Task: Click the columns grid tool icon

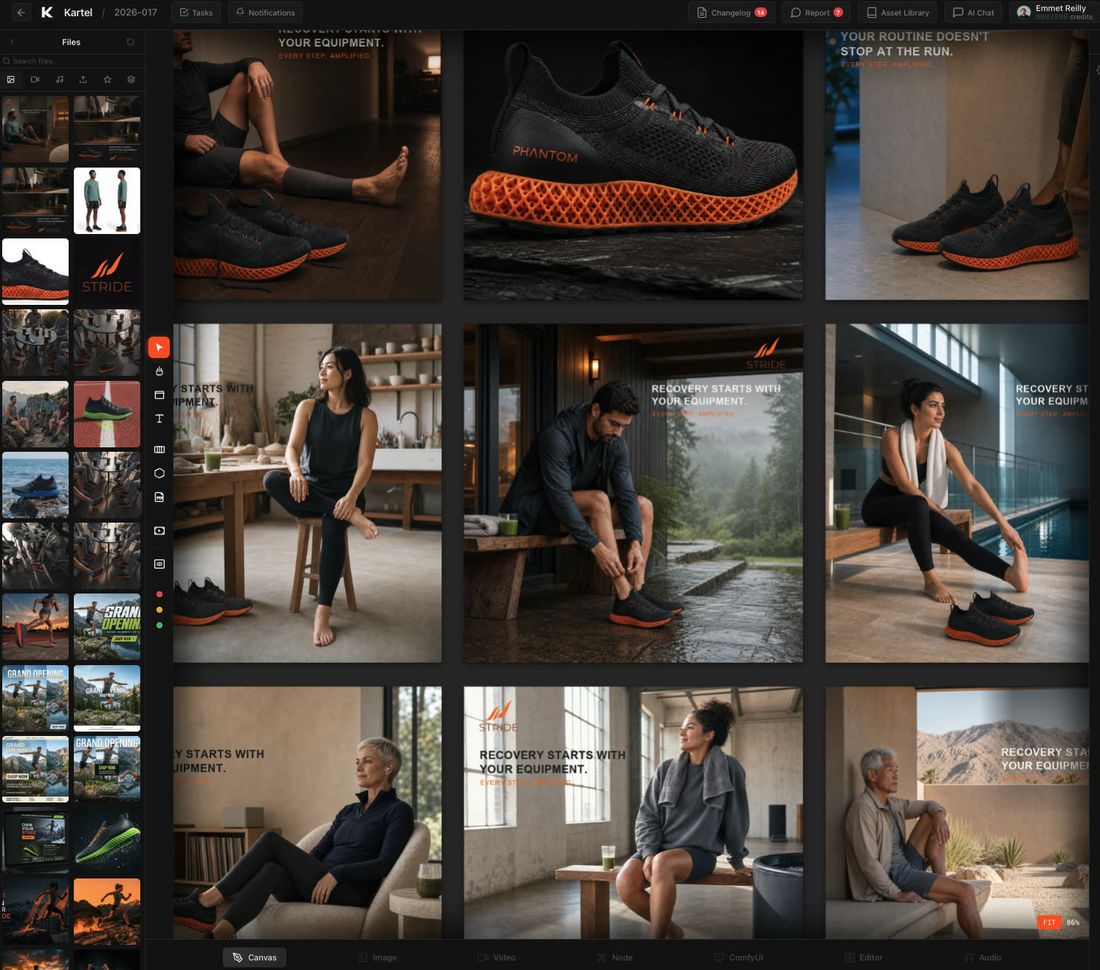Action: tap(159, 450)
